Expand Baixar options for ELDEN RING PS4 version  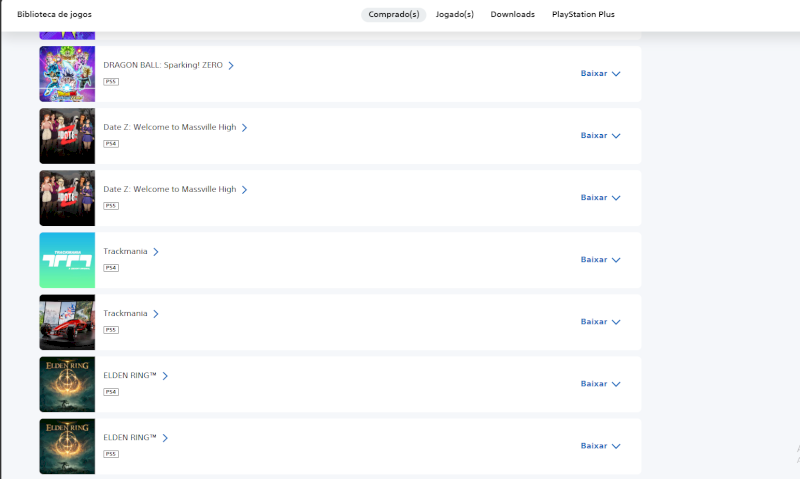(601, 384)
